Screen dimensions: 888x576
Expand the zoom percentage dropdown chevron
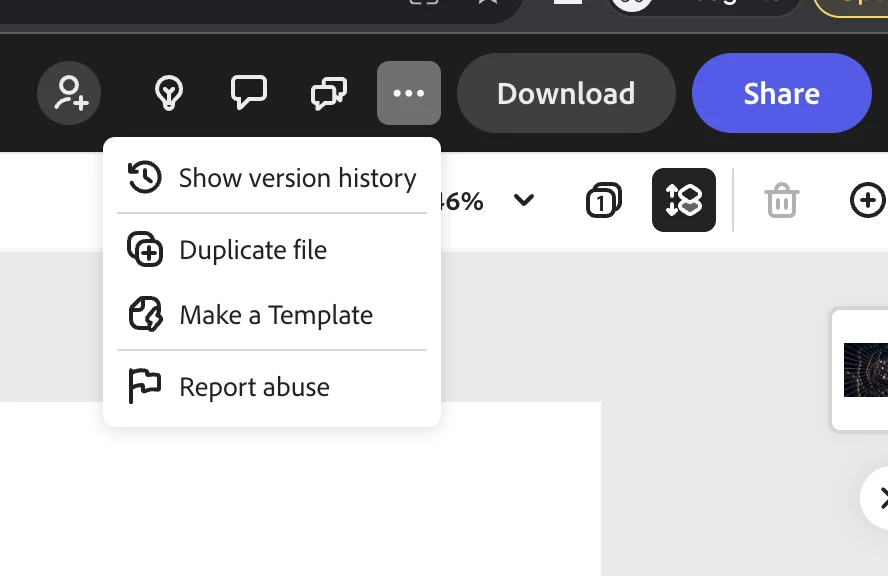(x=524, y=200)
